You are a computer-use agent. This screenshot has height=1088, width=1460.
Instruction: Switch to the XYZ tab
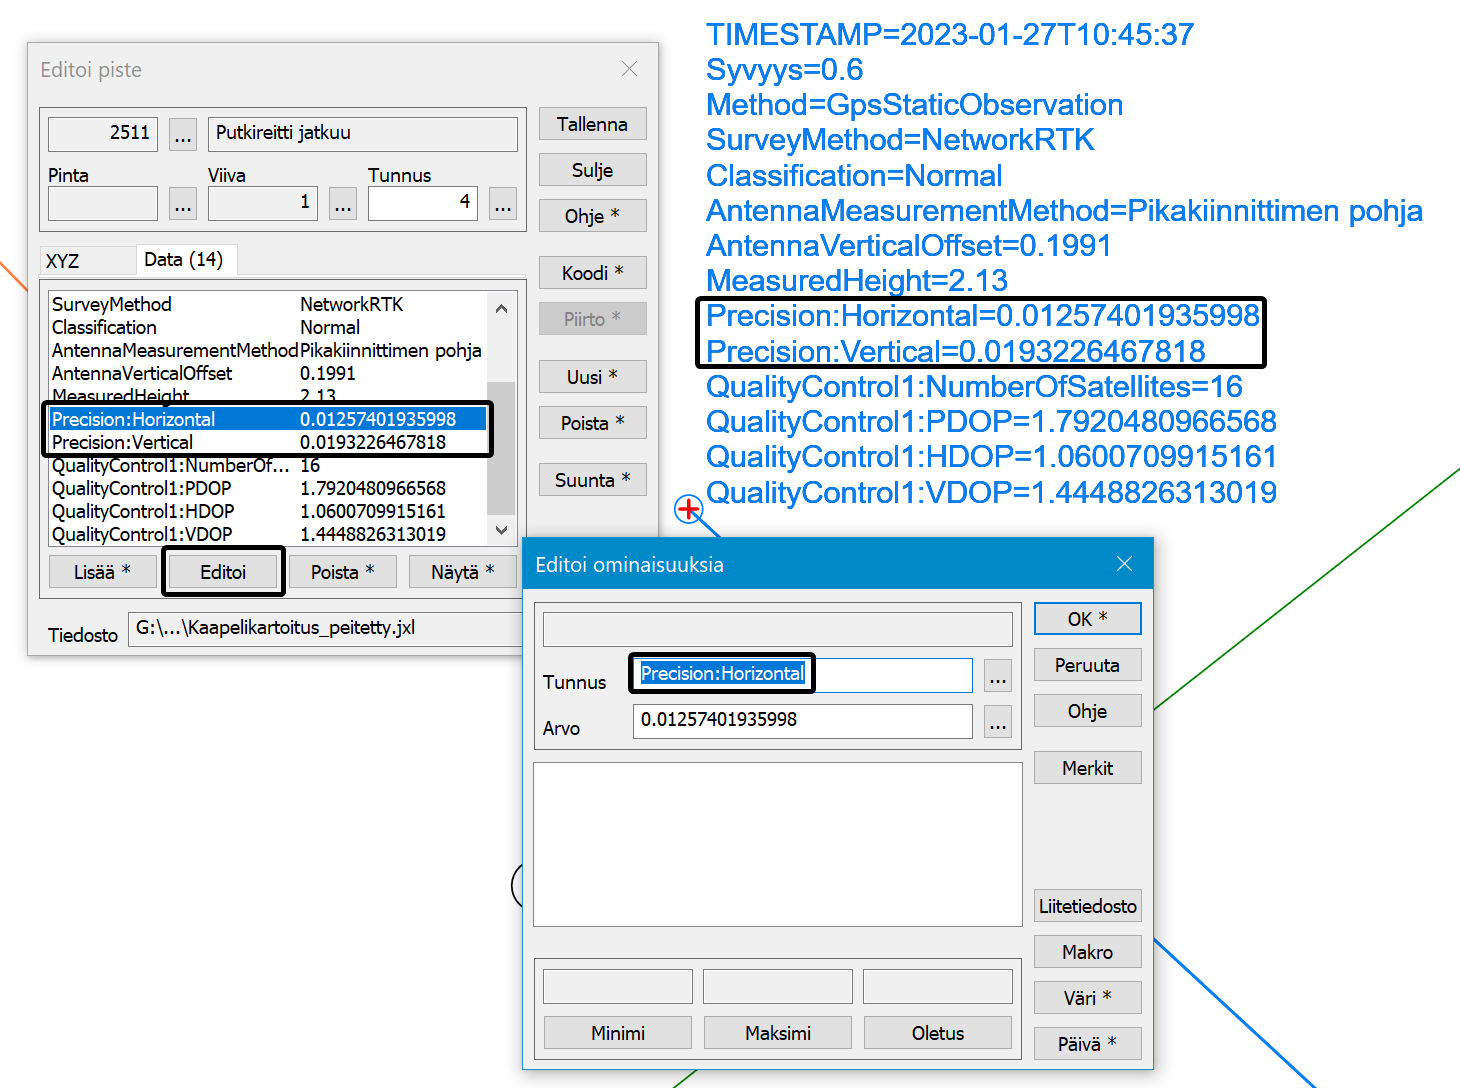[x=63, y=261]
